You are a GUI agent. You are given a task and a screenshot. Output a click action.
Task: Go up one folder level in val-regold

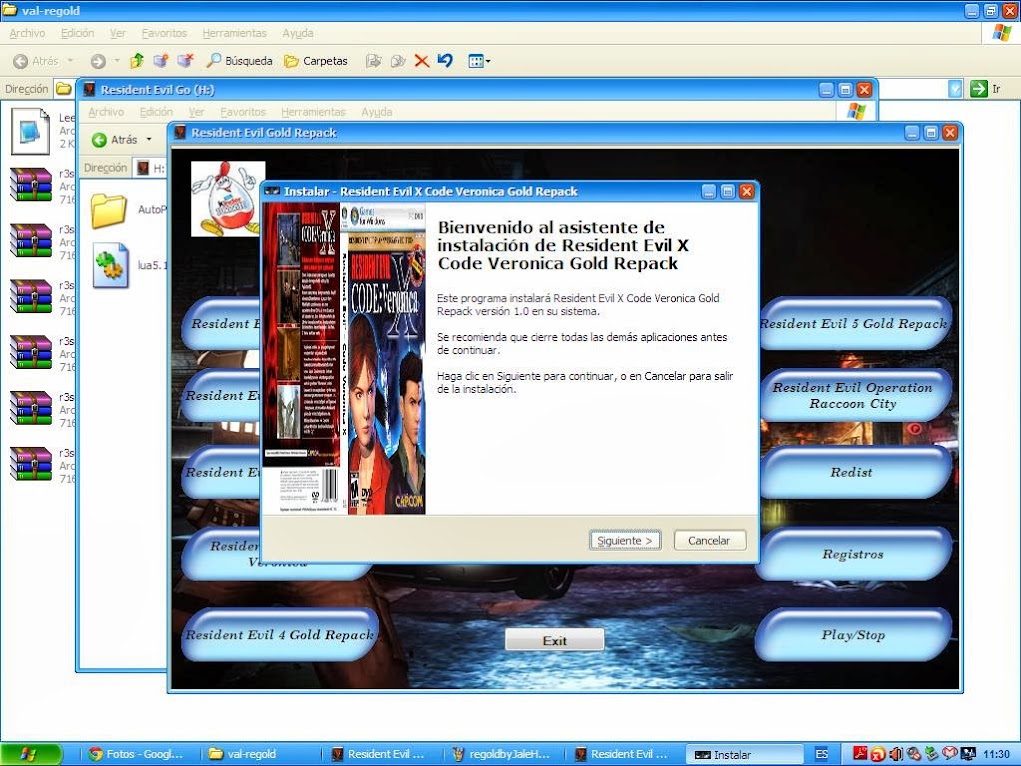coord(137,61)
